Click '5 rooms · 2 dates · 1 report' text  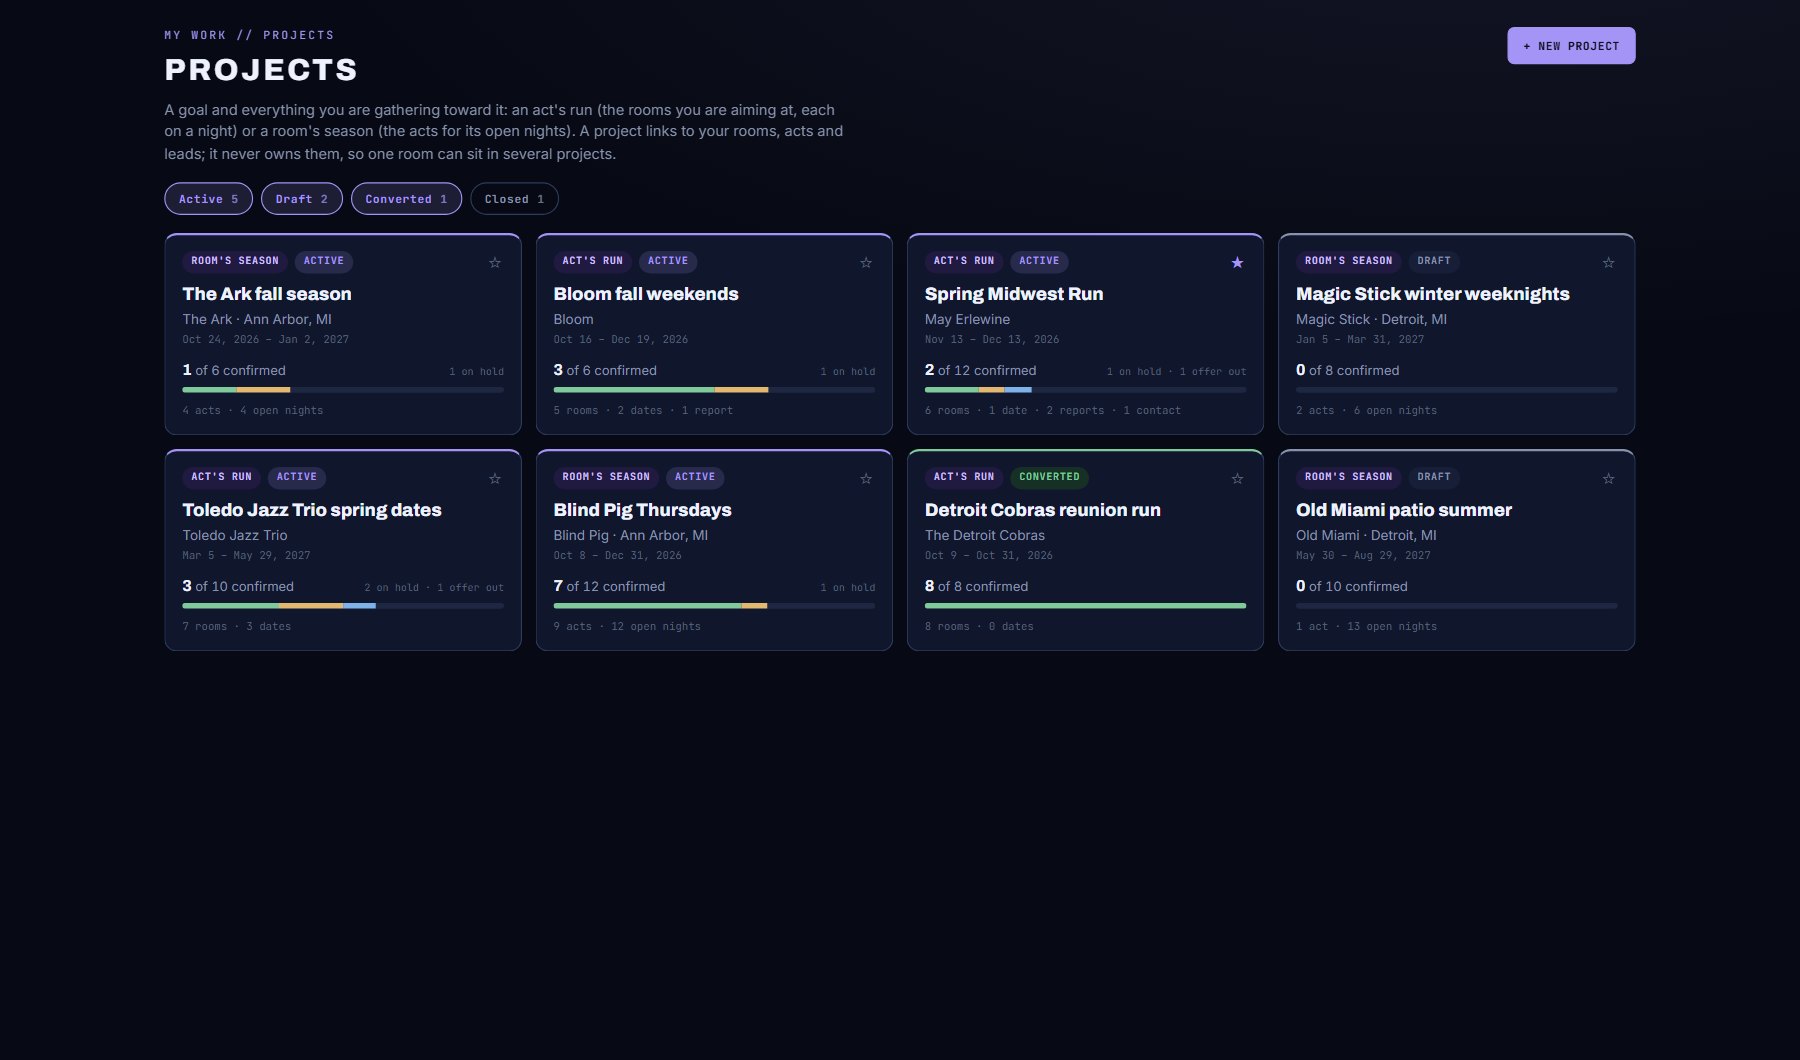(x=643, y=411)
